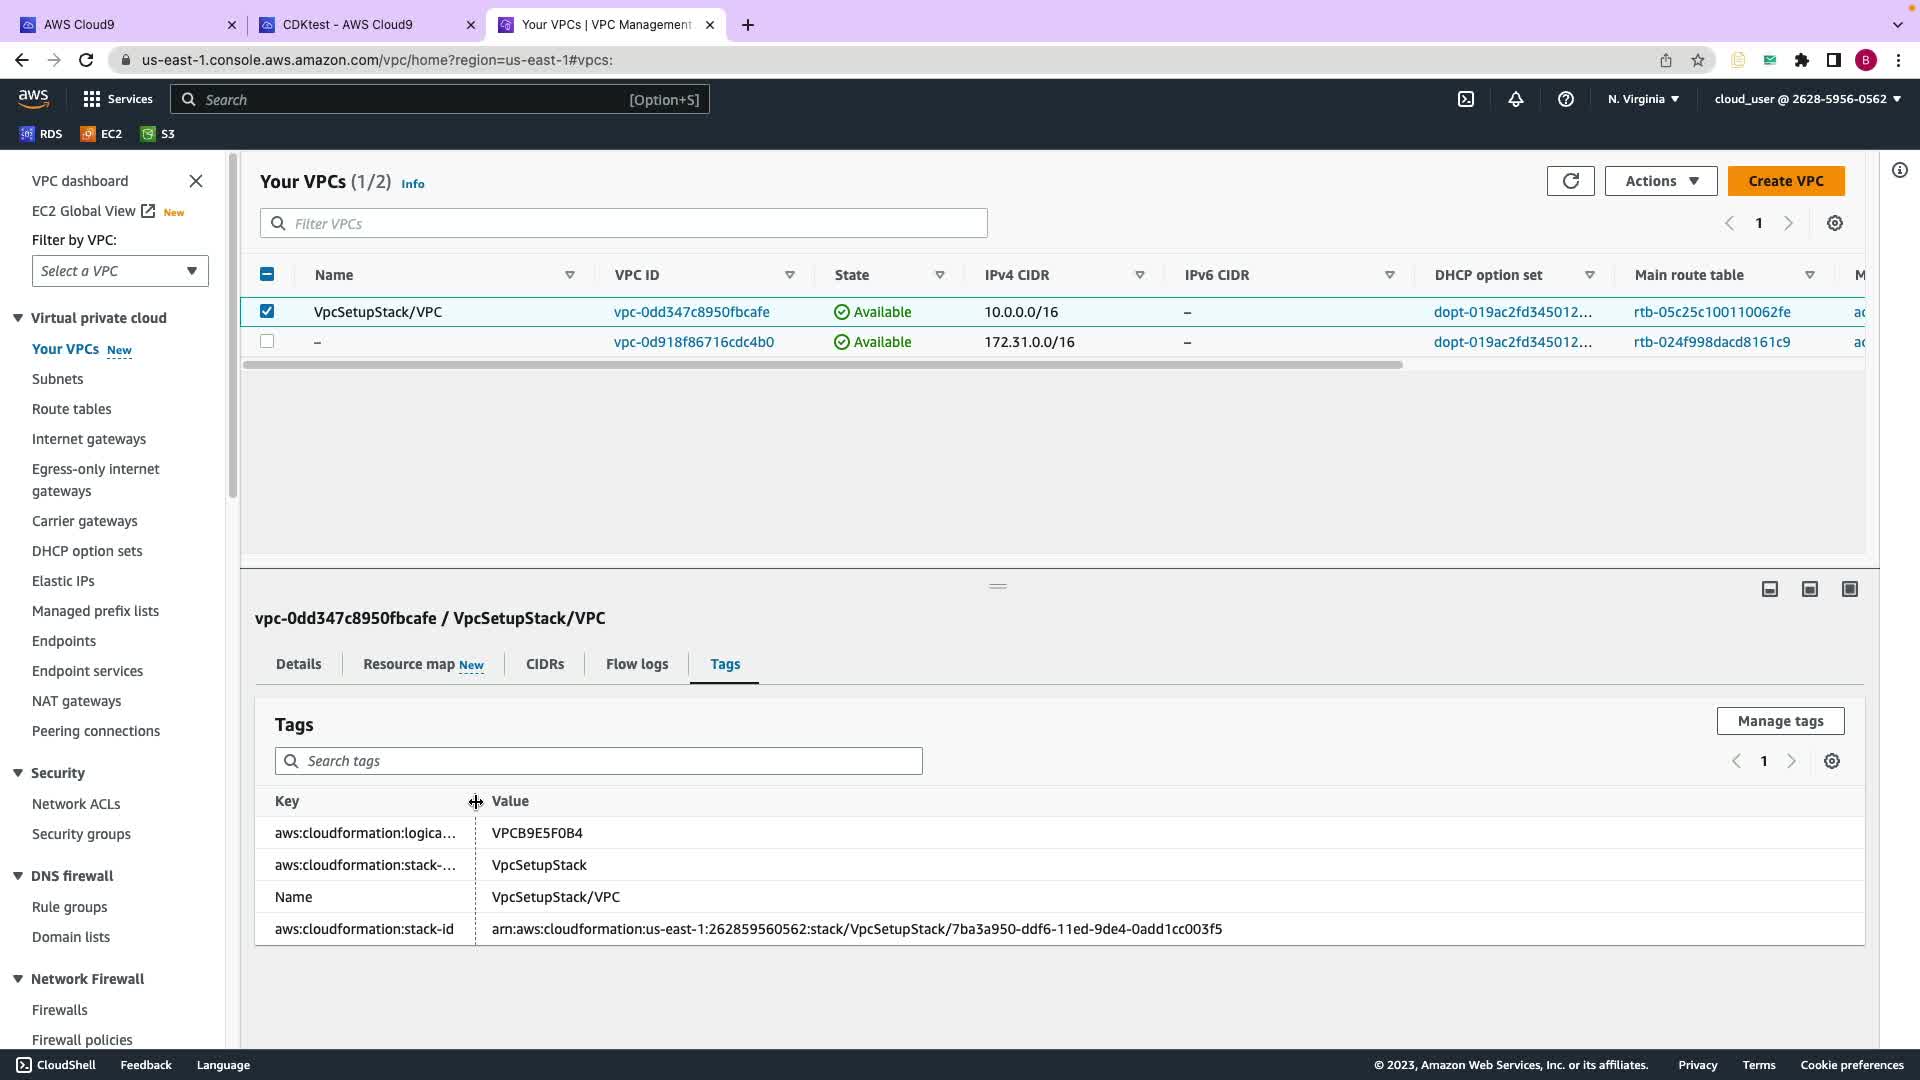The image size is (1920, 1080).
Task: Open the S3 shortcut in favorites bar
Action: point(158,134)
